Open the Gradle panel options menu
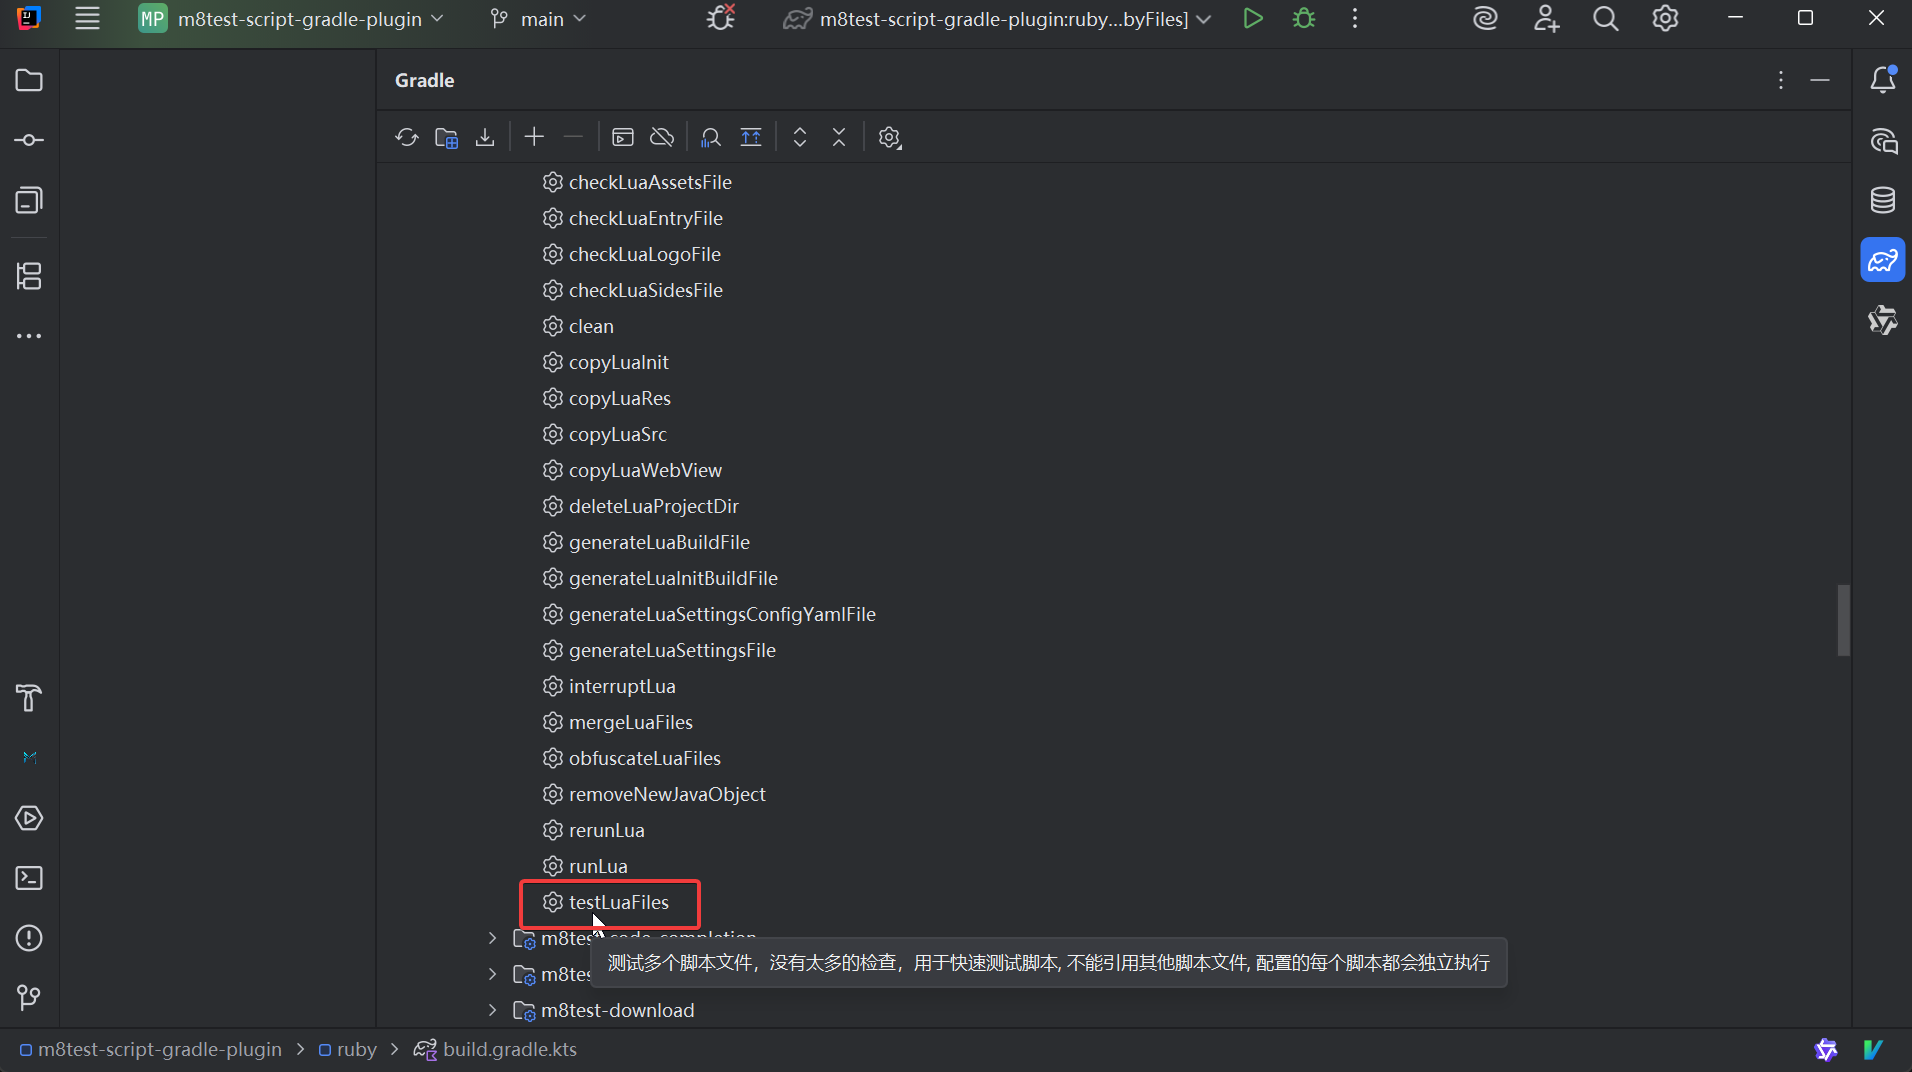 pyautogui.click(x=1781, y=80)
